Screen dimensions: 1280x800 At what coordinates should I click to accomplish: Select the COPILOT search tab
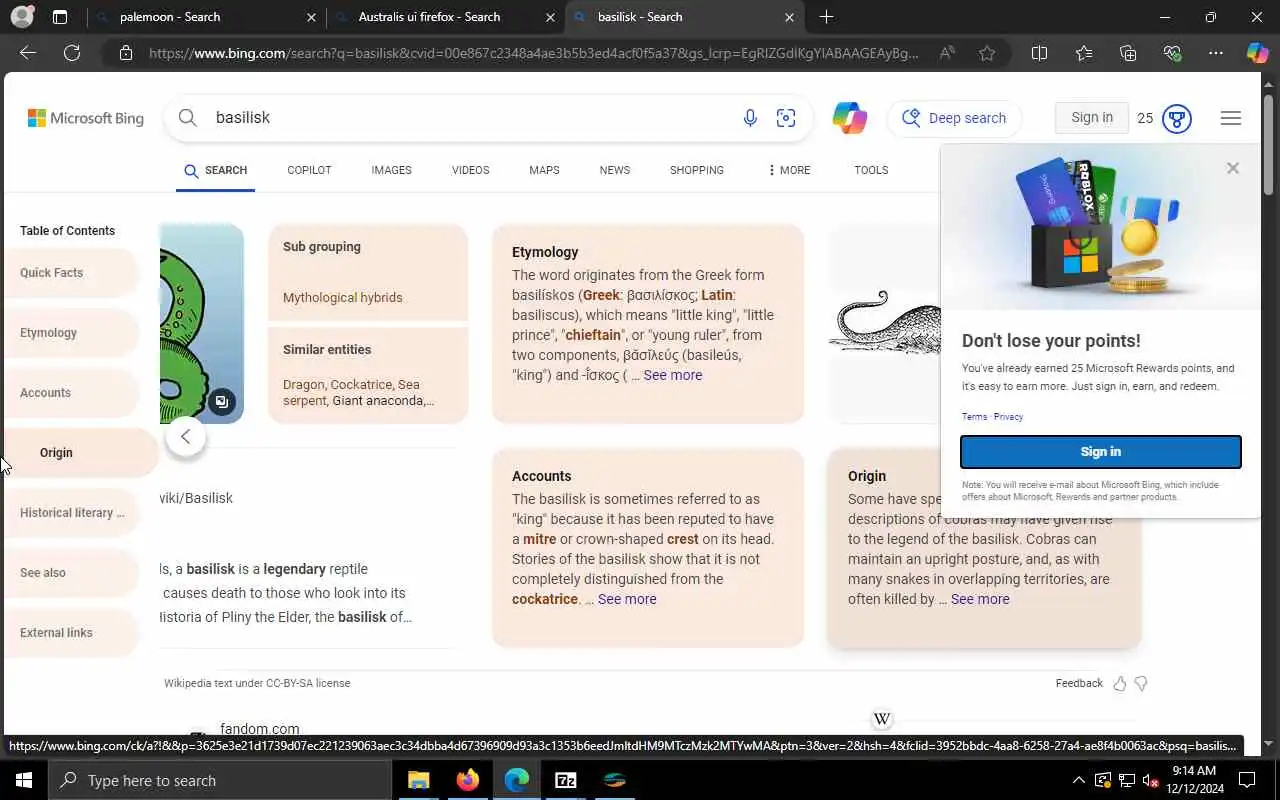[x=309, y=170]
